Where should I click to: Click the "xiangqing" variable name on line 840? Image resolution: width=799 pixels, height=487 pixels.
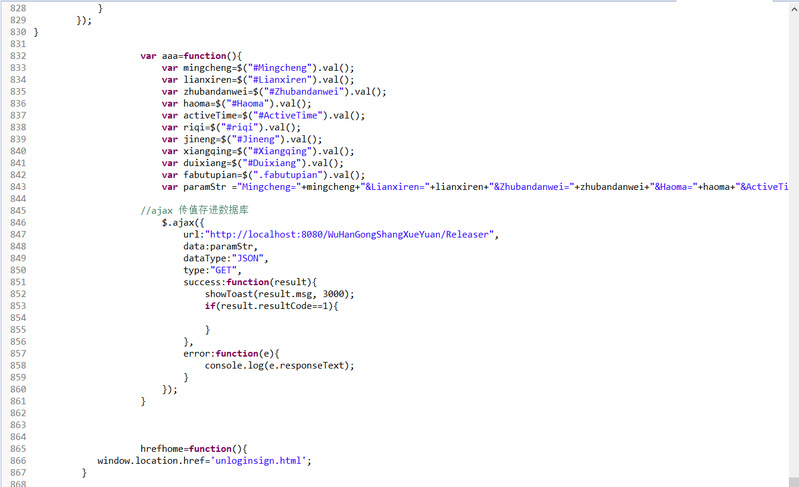(207, 151)
